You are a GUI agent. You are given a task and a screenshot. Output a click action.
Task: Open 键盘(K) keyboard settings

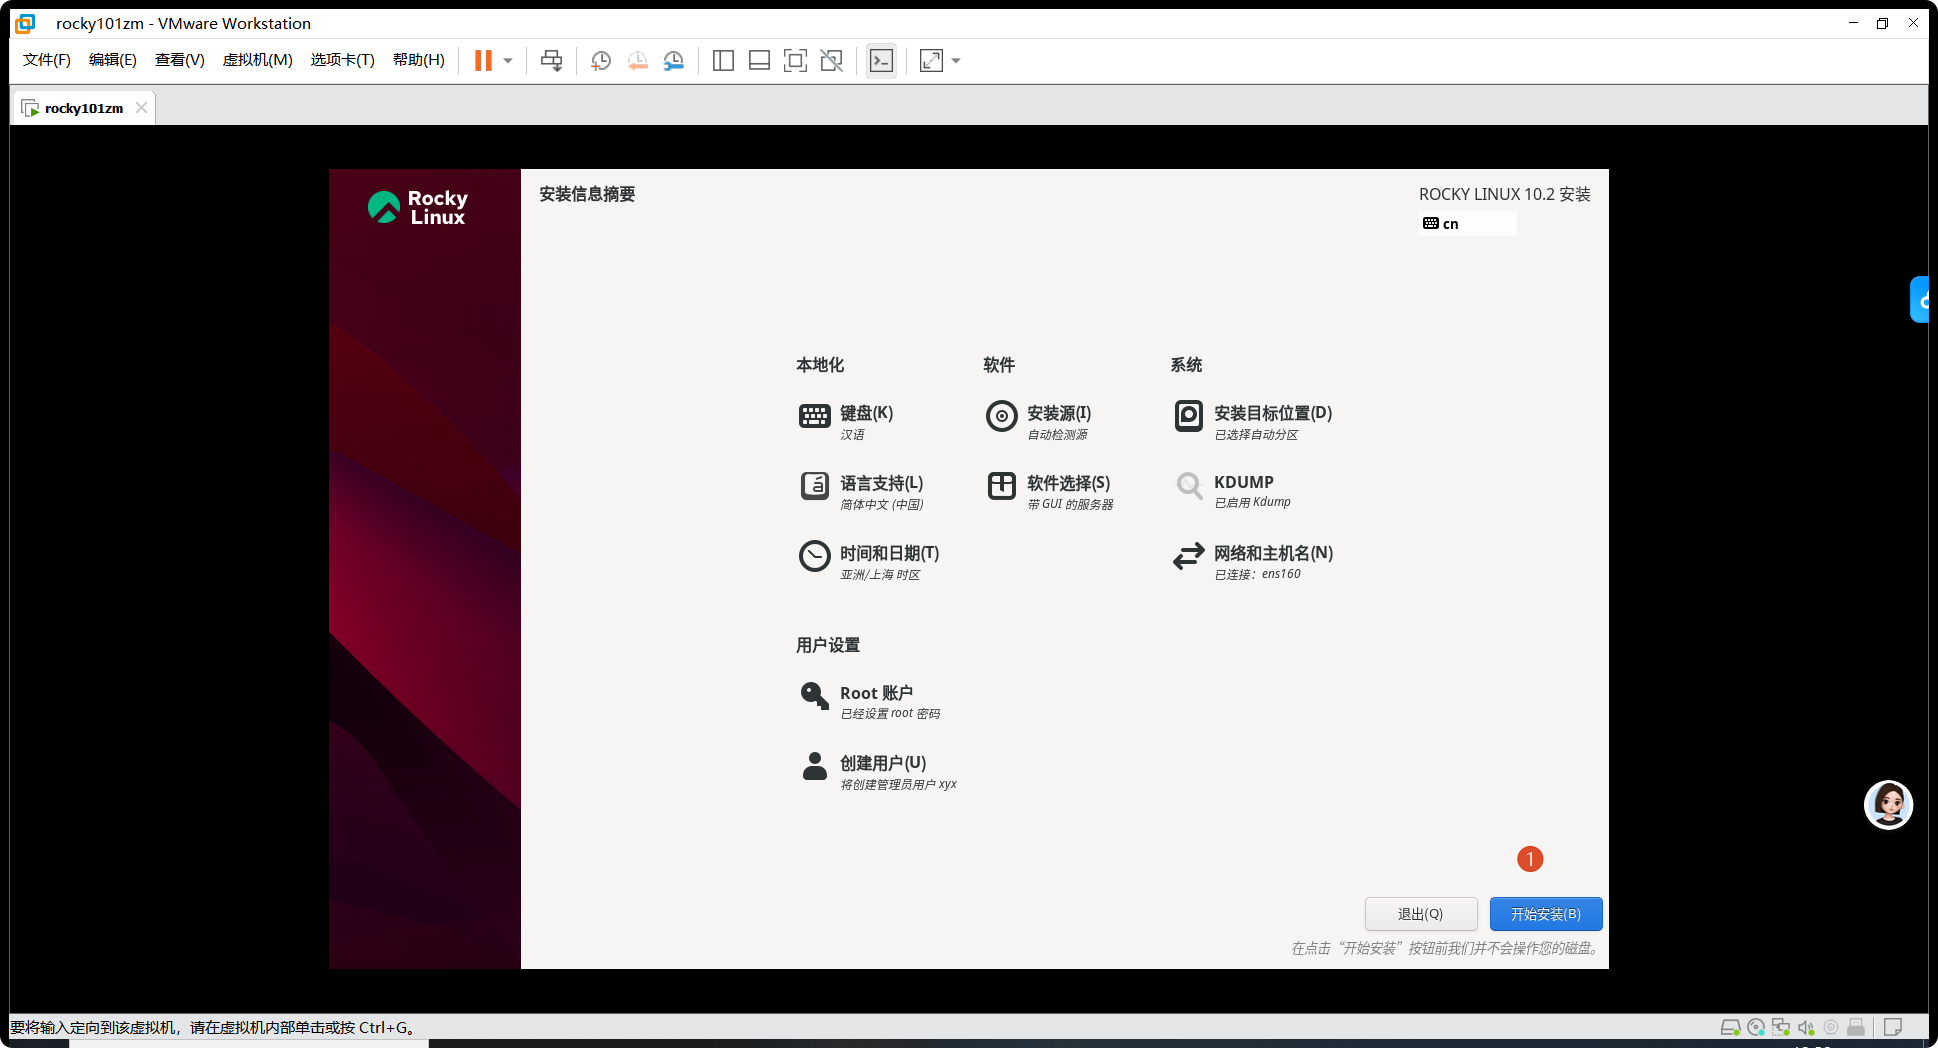tap(846, 421)
